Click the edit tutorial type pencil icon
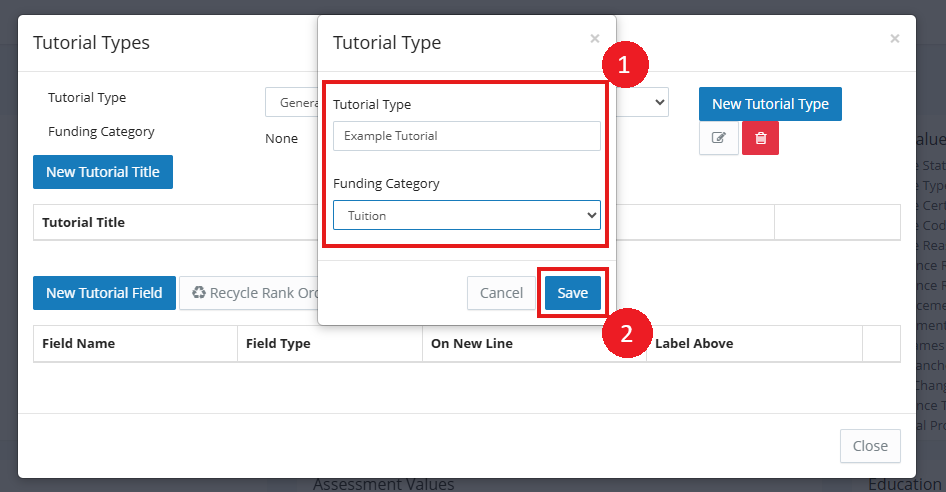946x492 pixels. 718,138
